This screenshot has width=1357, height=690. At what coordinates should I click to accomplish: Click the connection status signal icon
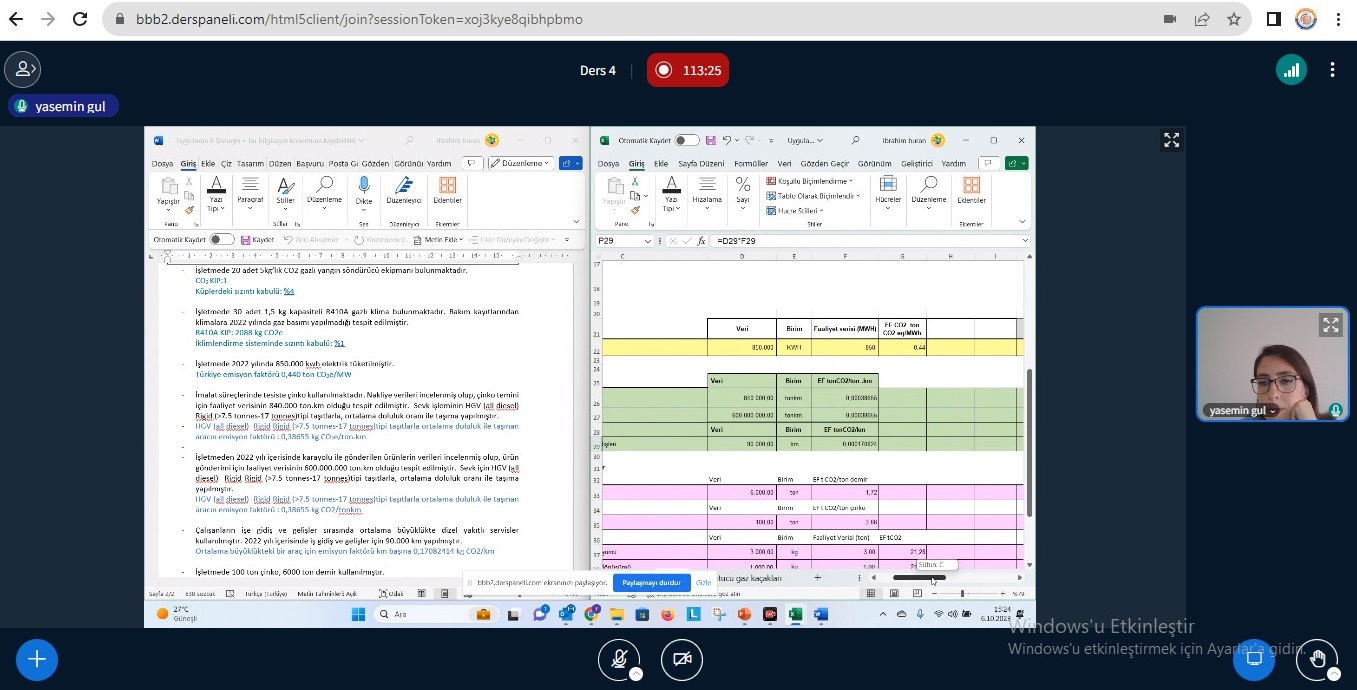click(1291, 70)
